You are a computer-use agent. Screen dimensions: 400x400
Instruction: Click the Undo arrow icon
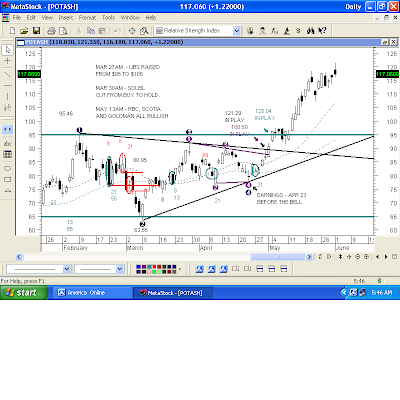[x=117, y=31]
